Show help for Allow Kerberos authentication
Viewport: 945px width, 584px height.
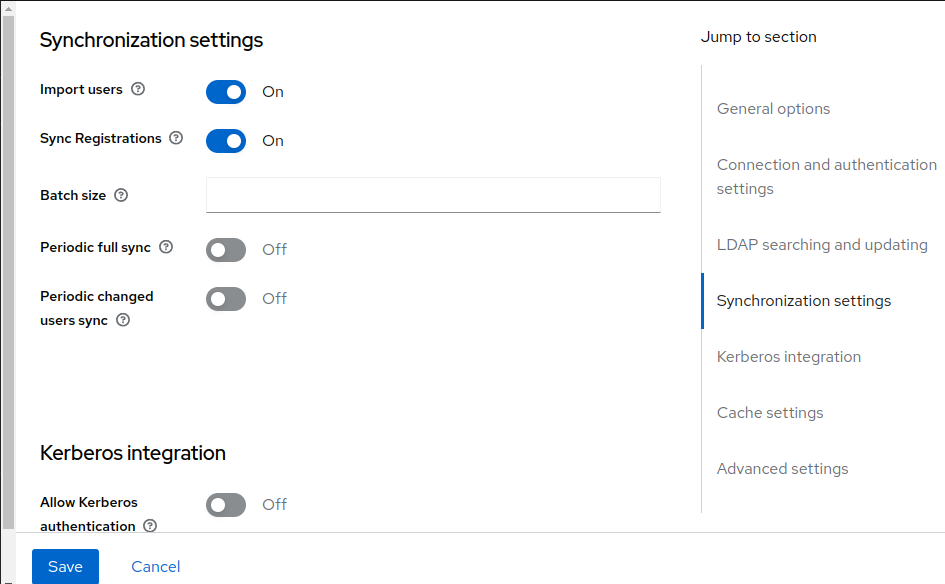click(x=150, y=526)
